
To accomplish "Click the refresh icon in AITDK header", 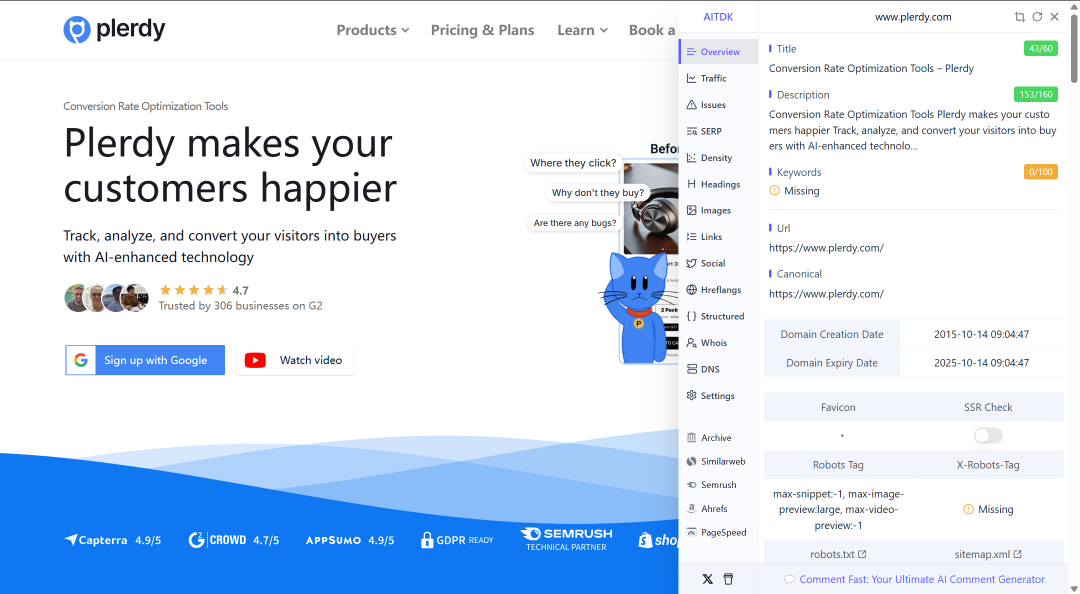I will [x=1037, y=17].
